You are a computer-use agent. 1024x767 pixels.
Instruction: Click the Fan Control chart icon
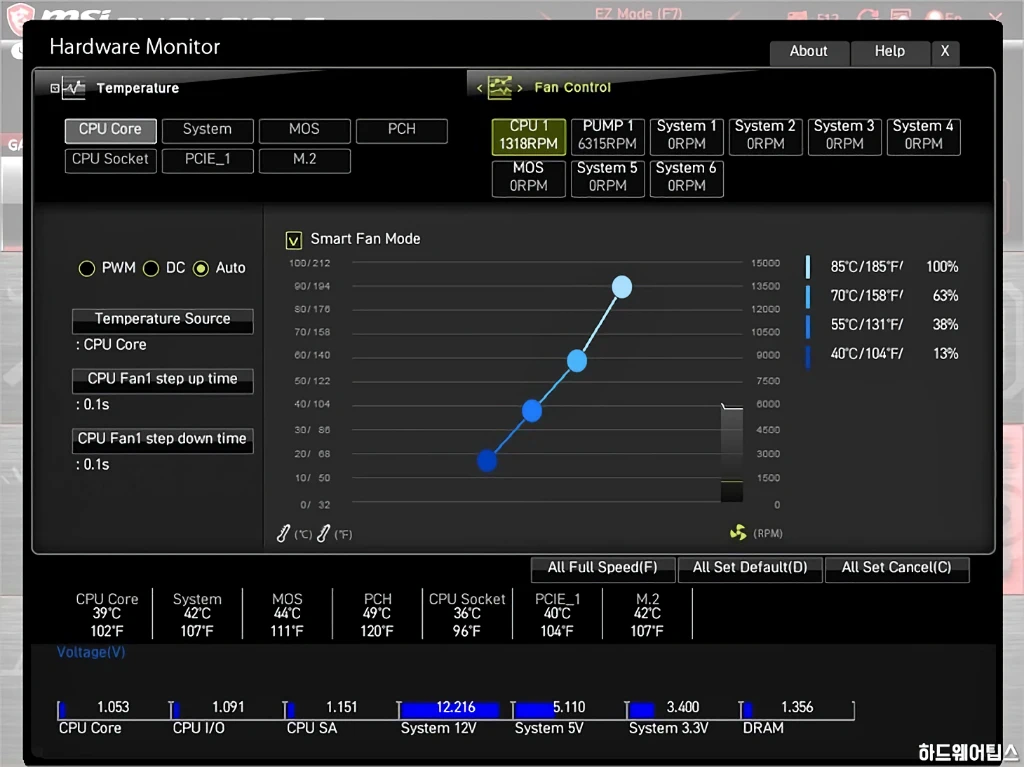500,87
